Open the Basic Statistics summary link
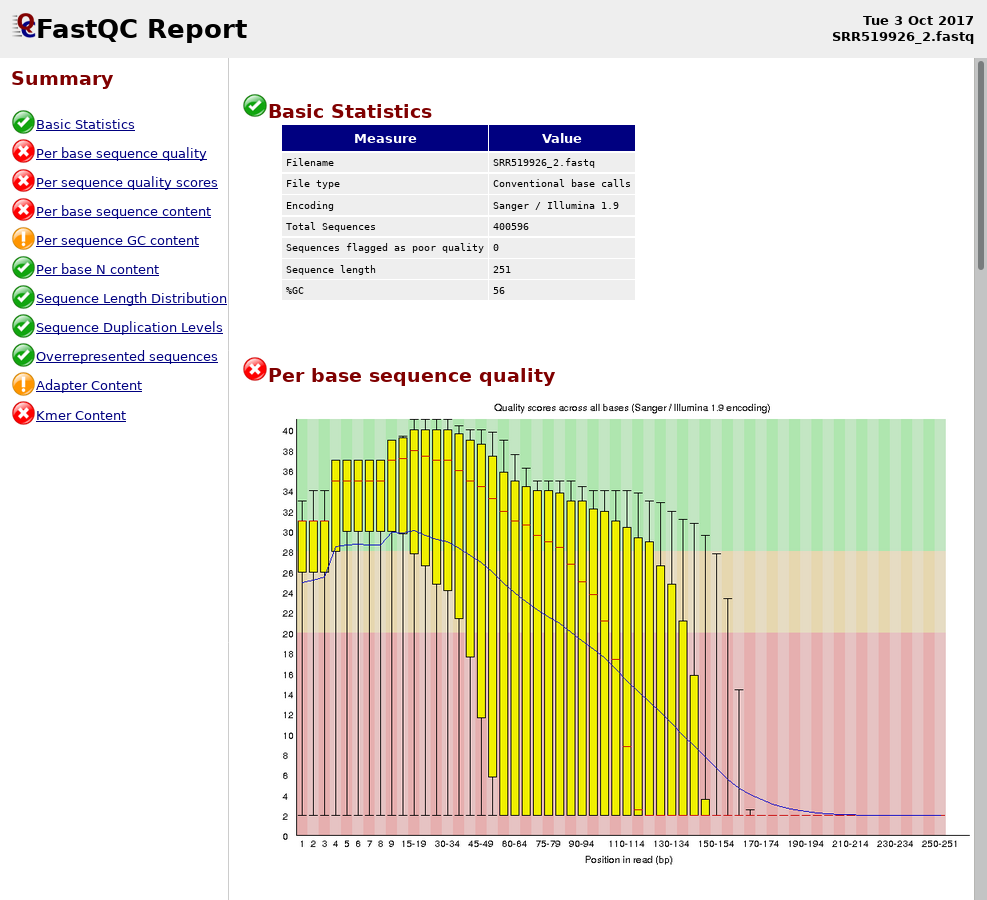This screenshot has width=987, height=900. point(85,125)
